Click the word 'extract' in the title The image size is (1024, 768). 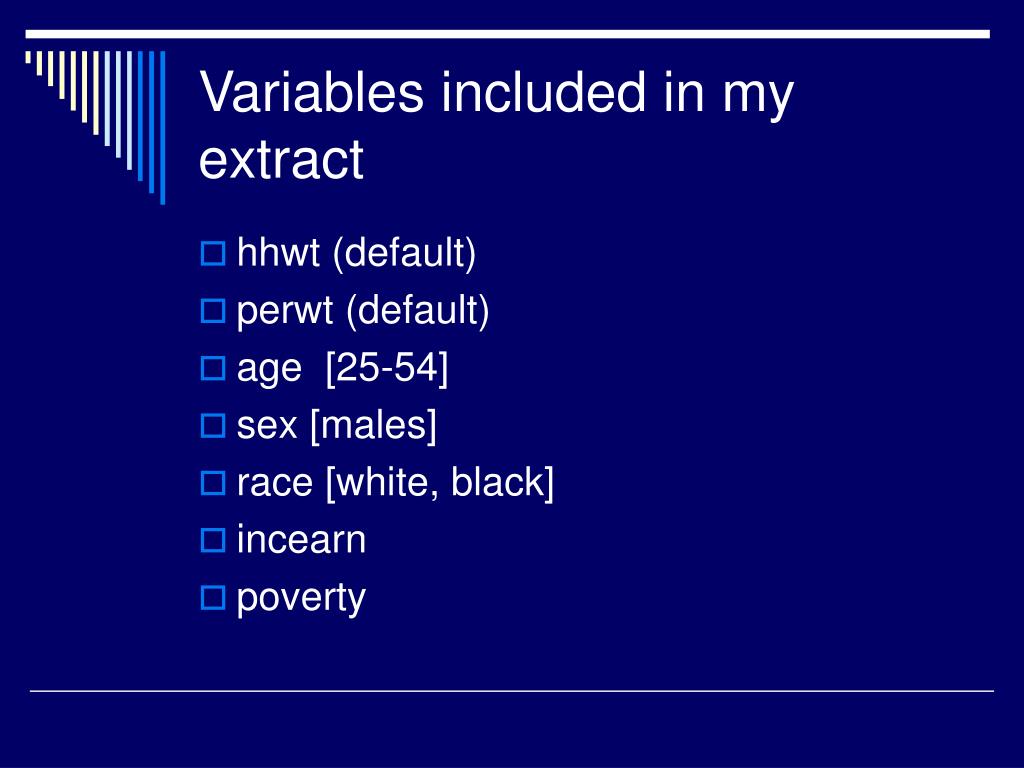[281, 159]
